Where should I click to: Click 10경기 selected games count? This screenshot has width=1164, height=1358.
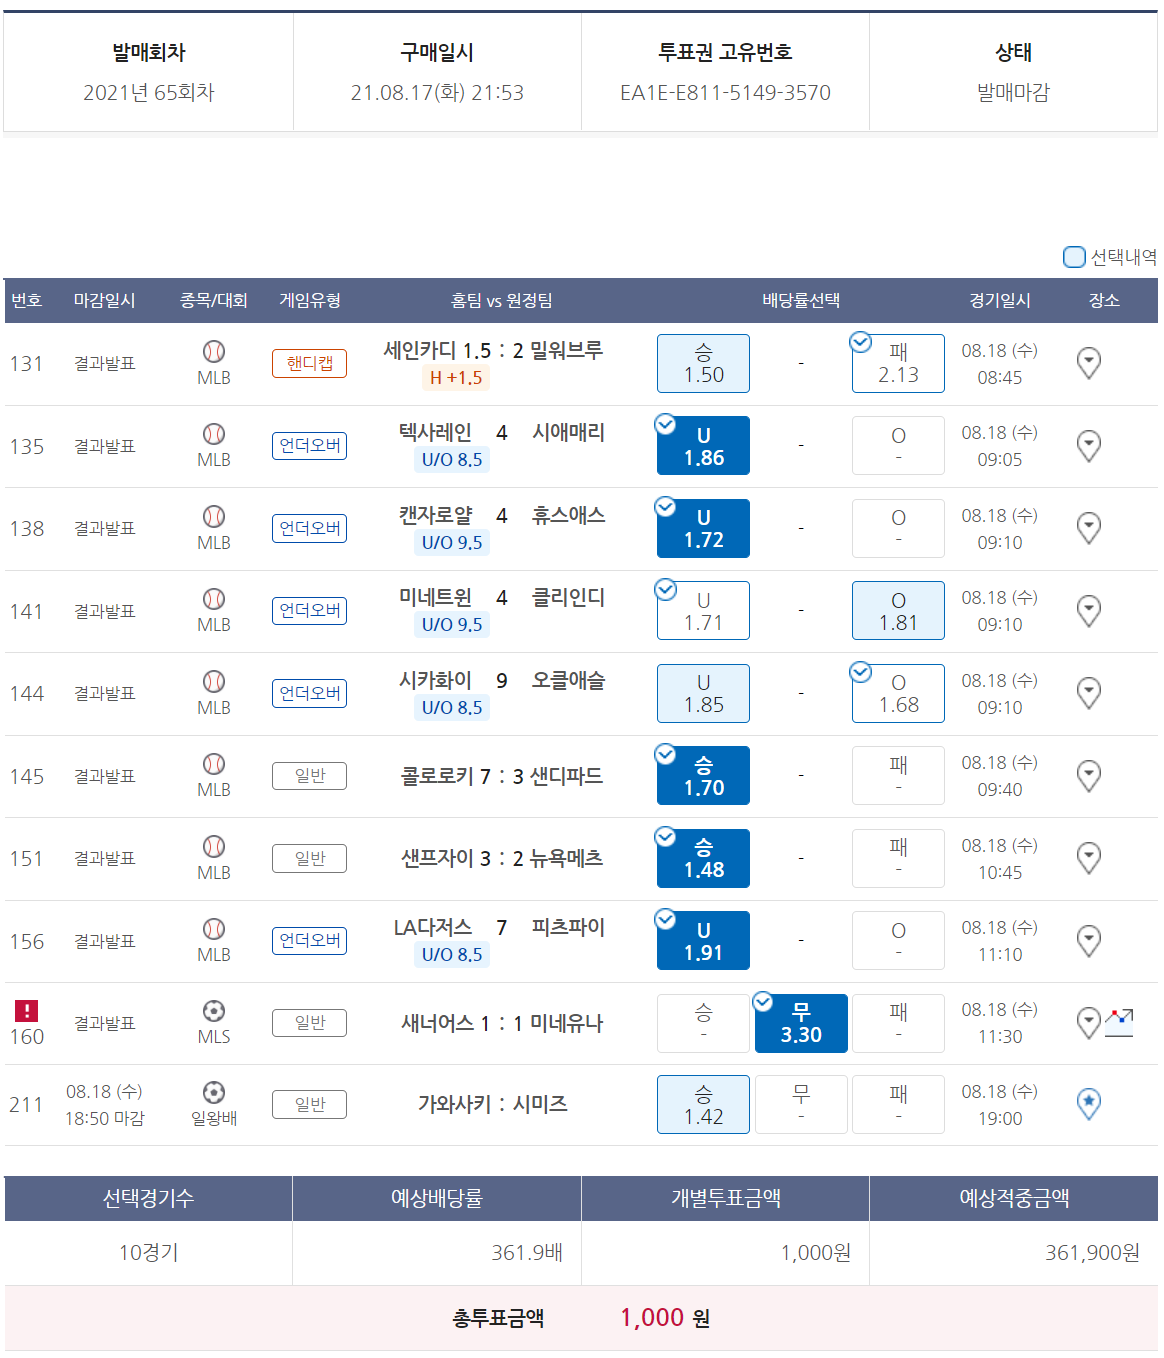pyautogui.click(x=148, y=1252)
